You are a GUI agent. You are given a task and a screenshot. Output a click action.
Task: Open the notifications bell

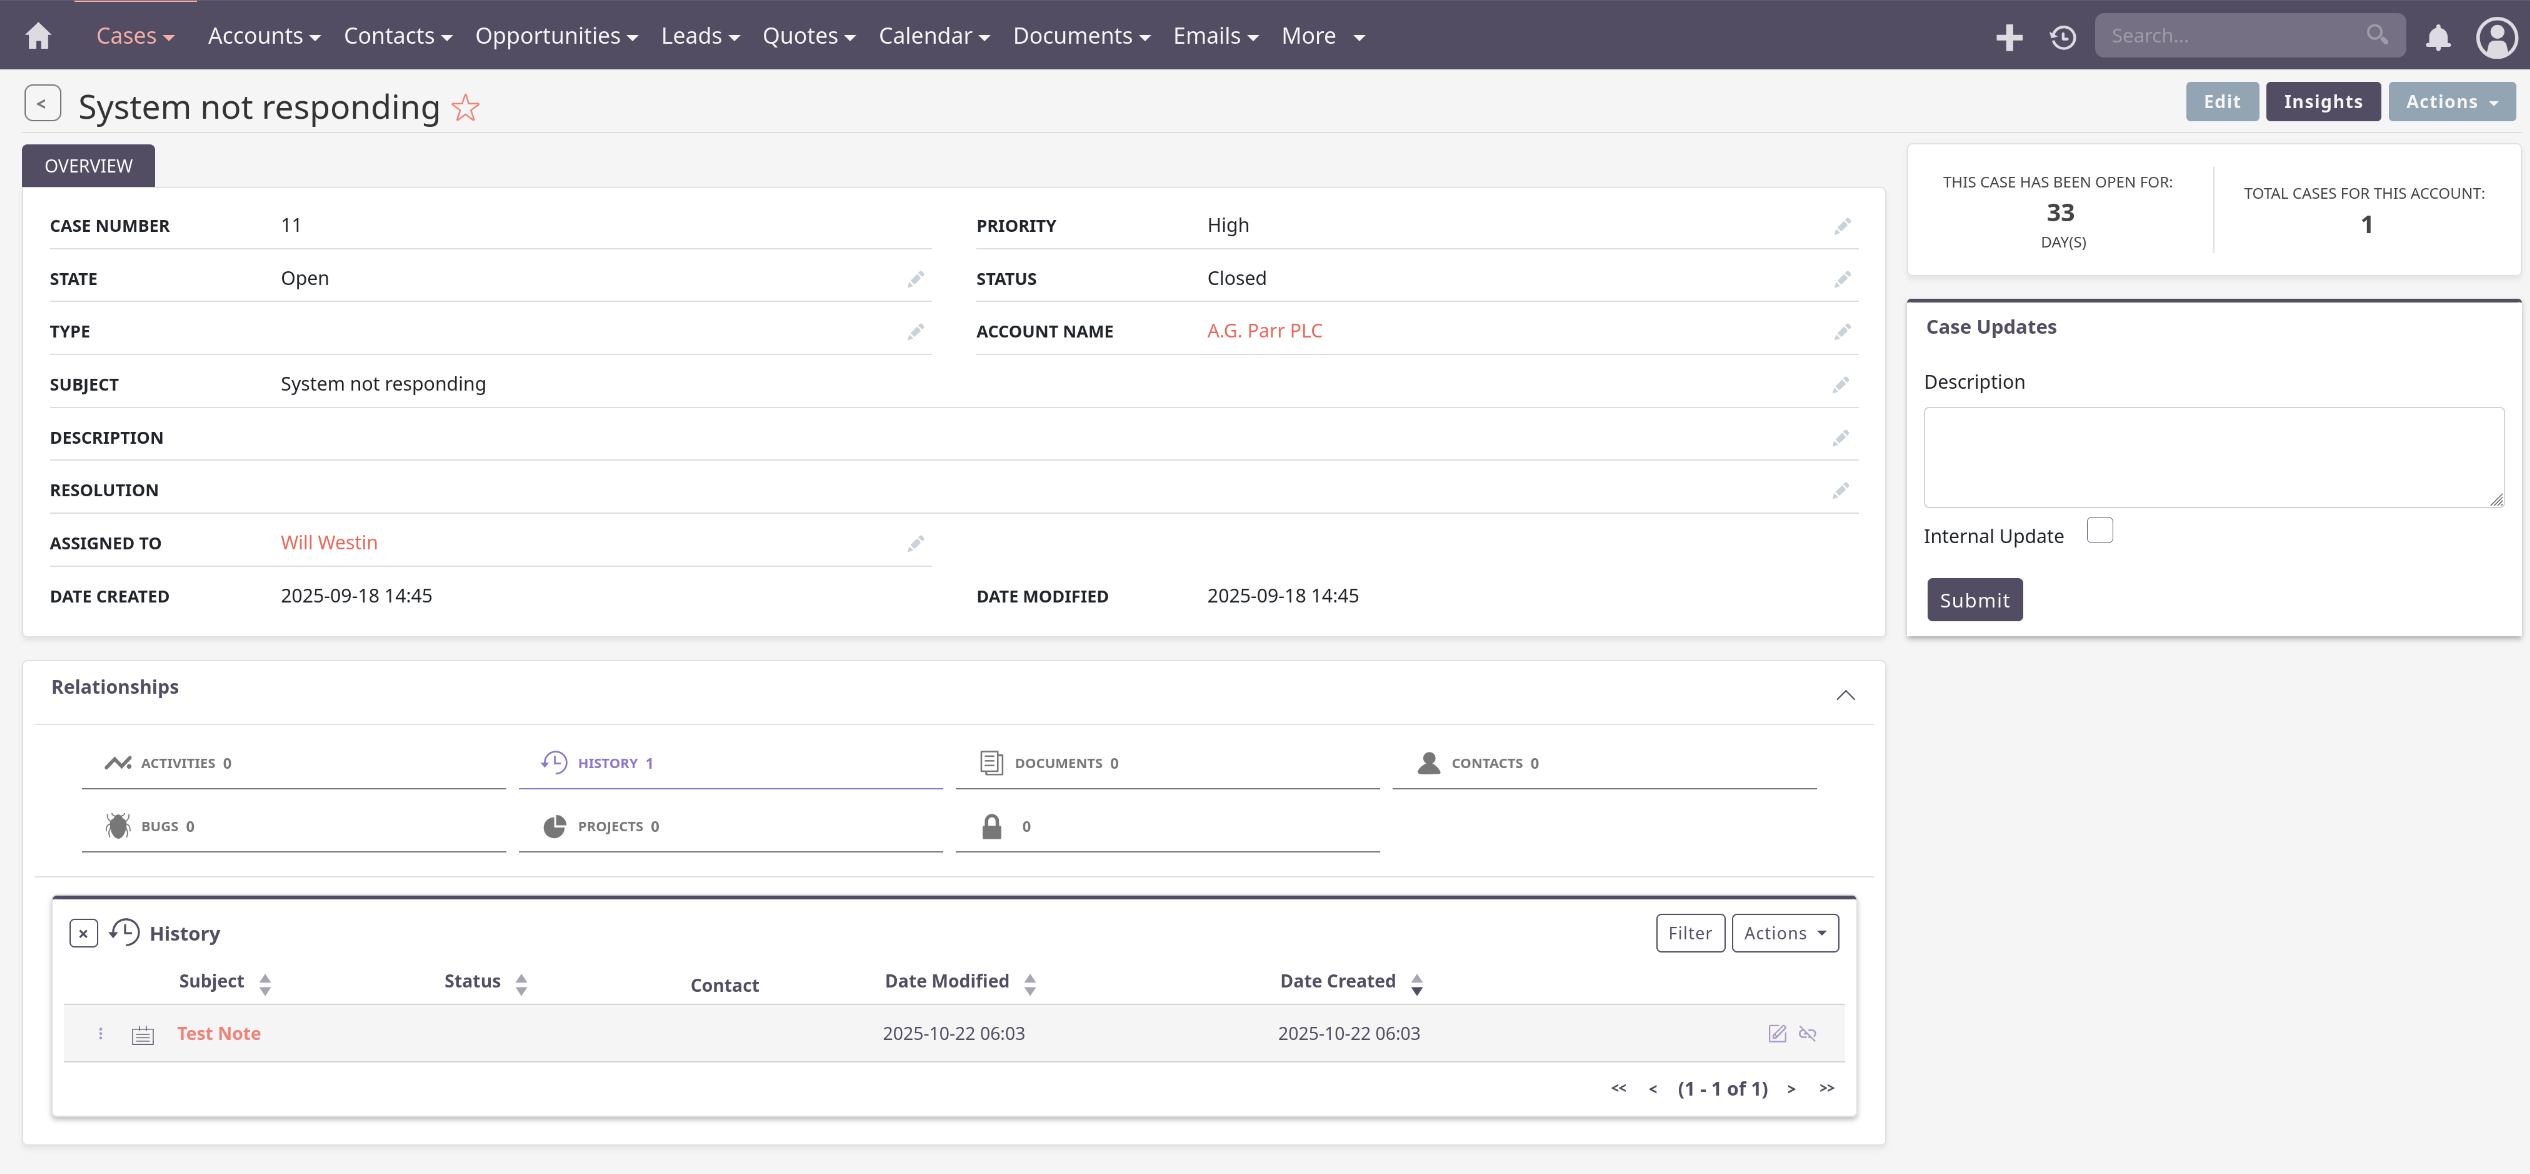pyautogui.click(x=2438, y=37)
